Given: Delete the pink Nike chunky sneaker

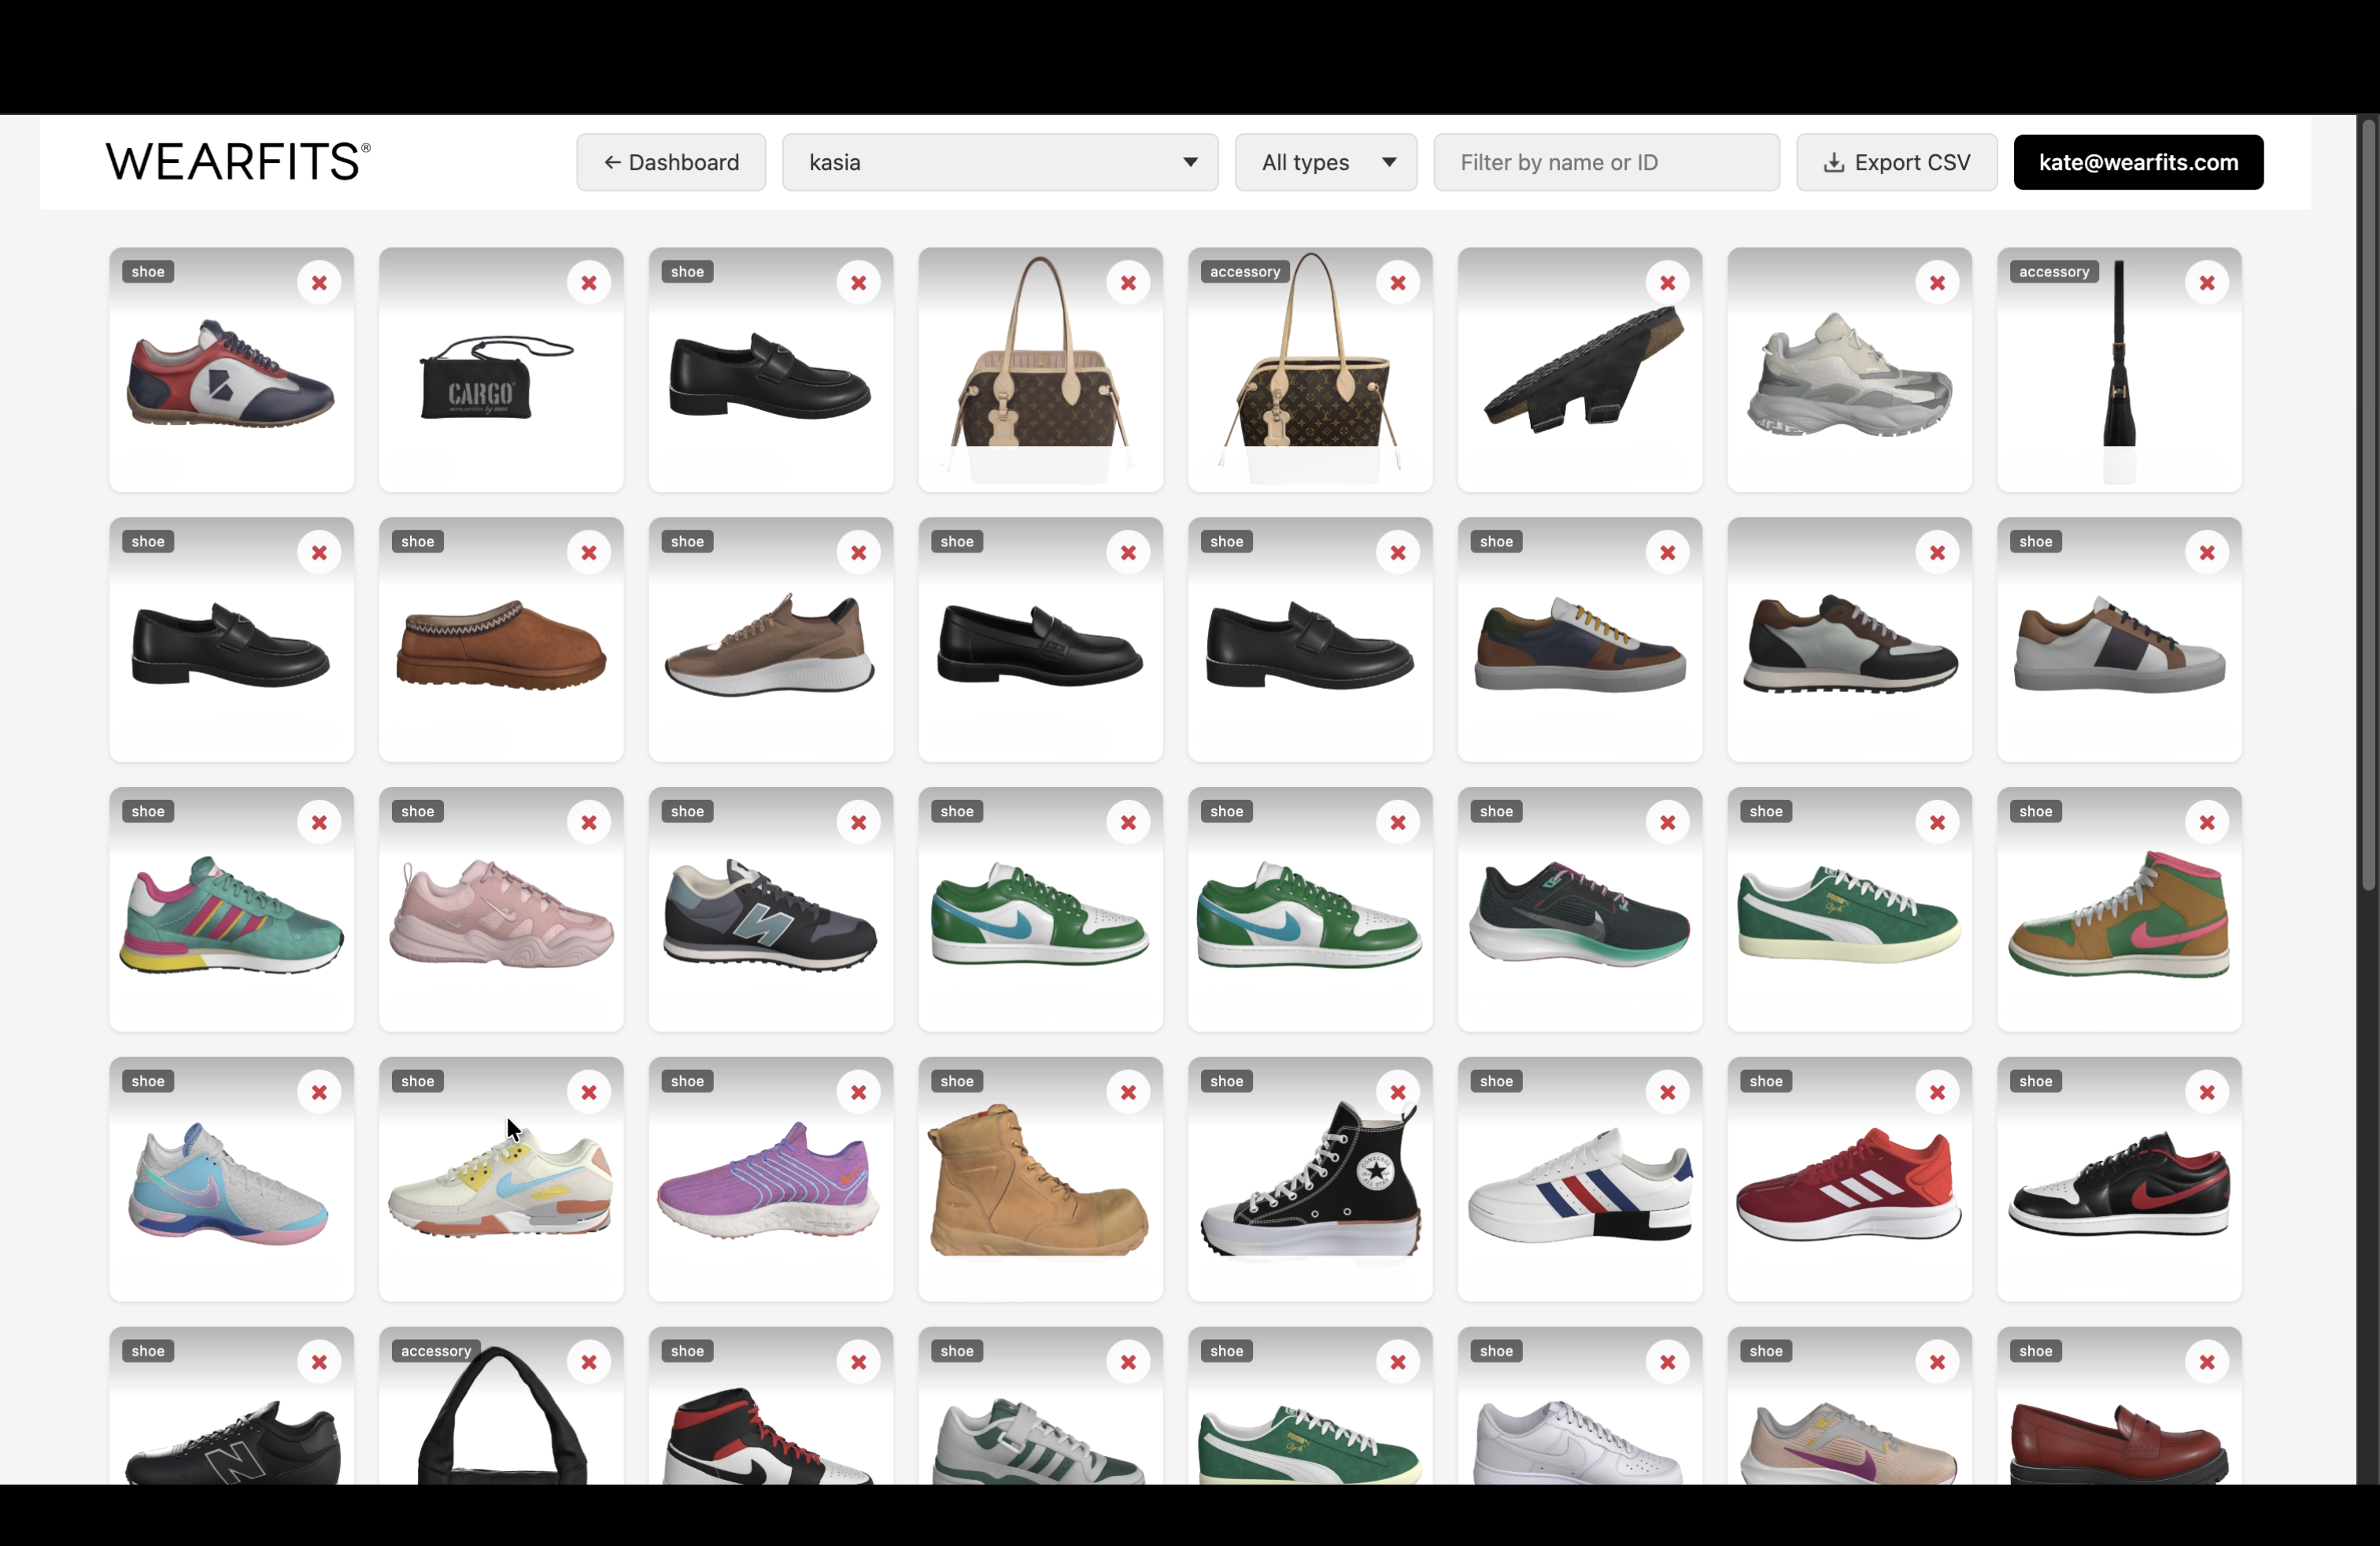Looking at the screenshot, I should coord(589,823).
